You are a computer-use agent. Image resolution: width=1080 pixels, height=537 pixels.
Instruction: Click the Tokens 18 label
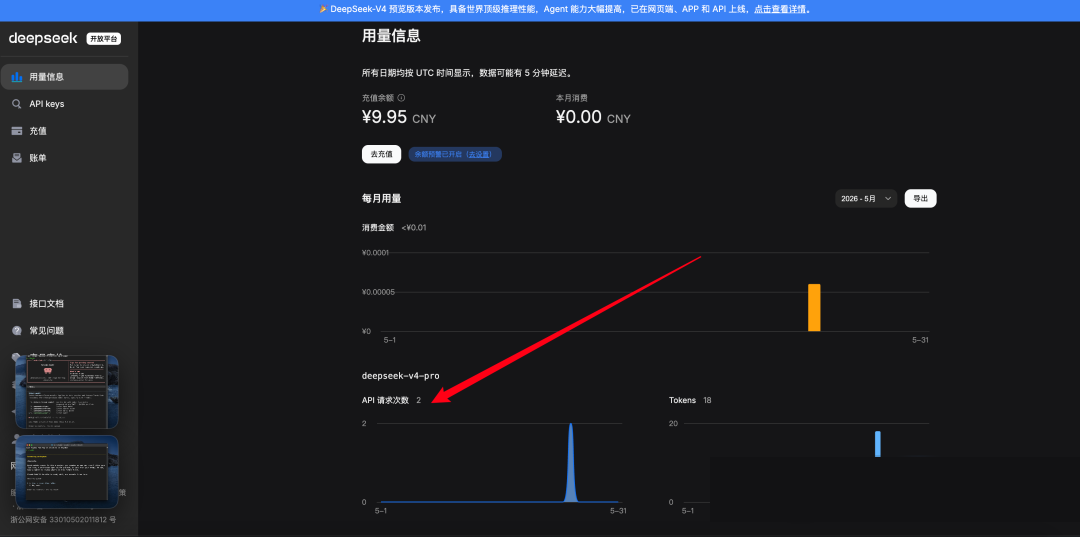point(690,400)
